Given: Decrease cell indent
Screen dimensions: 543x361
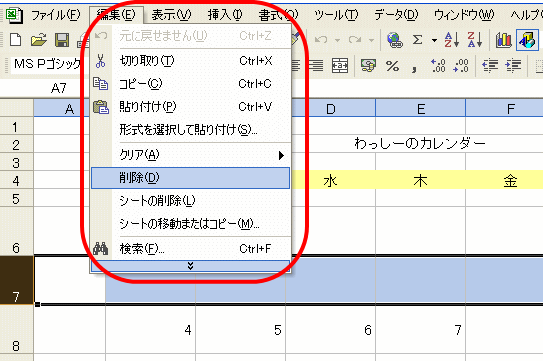Looking at the screenshot, I should (x=490, y=65).
